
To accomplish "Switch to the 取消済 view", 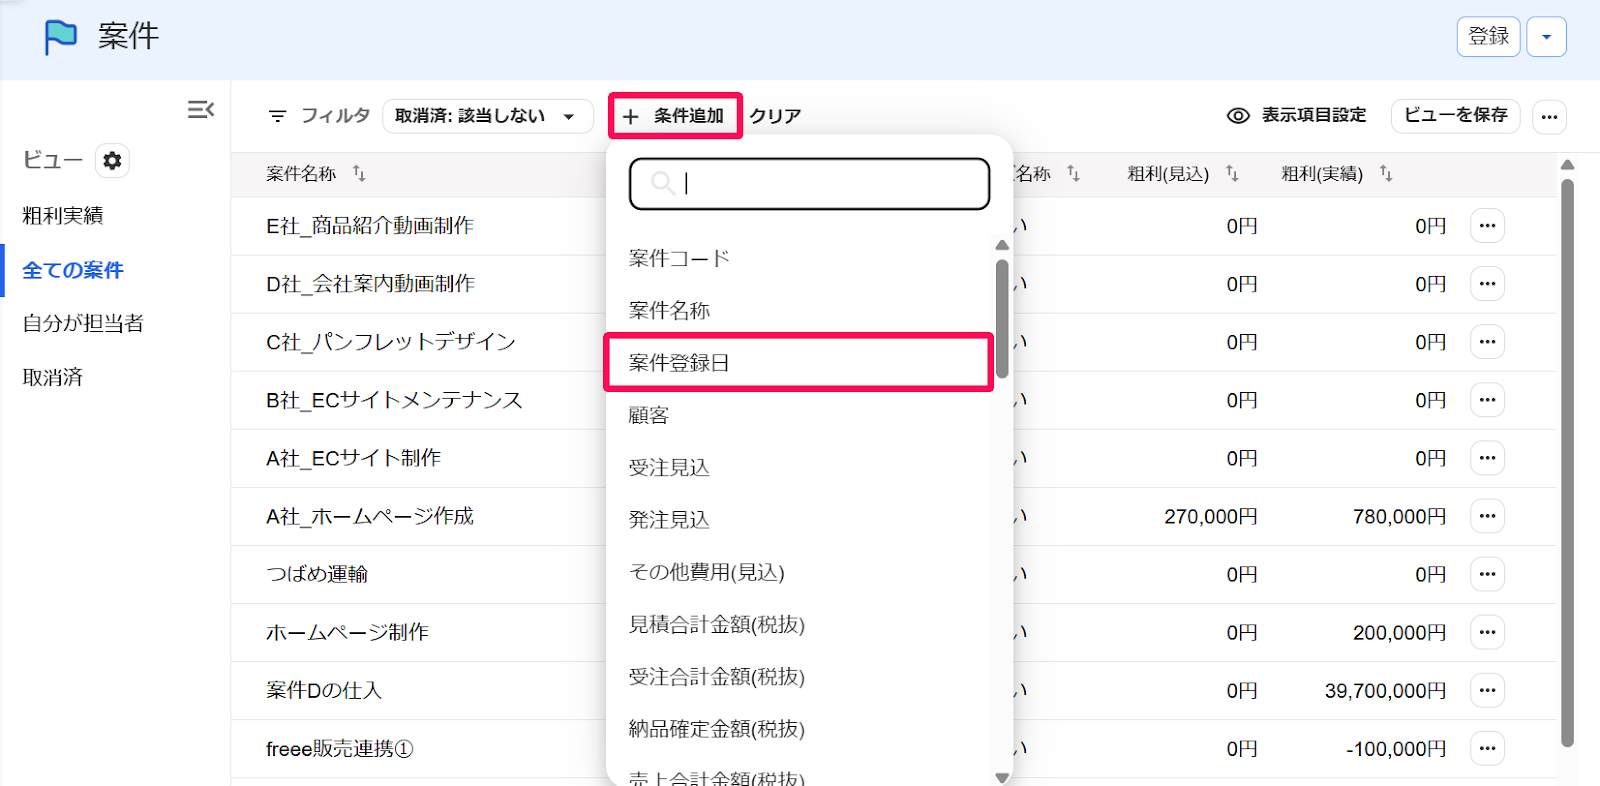I will click(53, 377).
